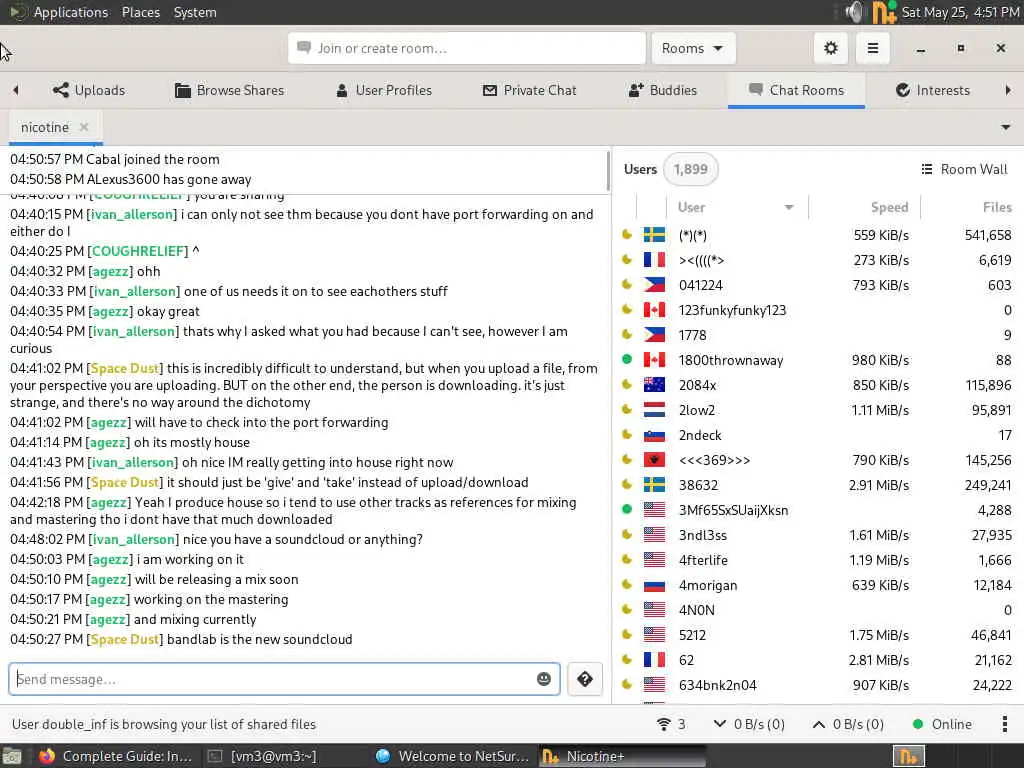Open the Private Chat tab
This screenshot has height=768, width=1024.
530,90
